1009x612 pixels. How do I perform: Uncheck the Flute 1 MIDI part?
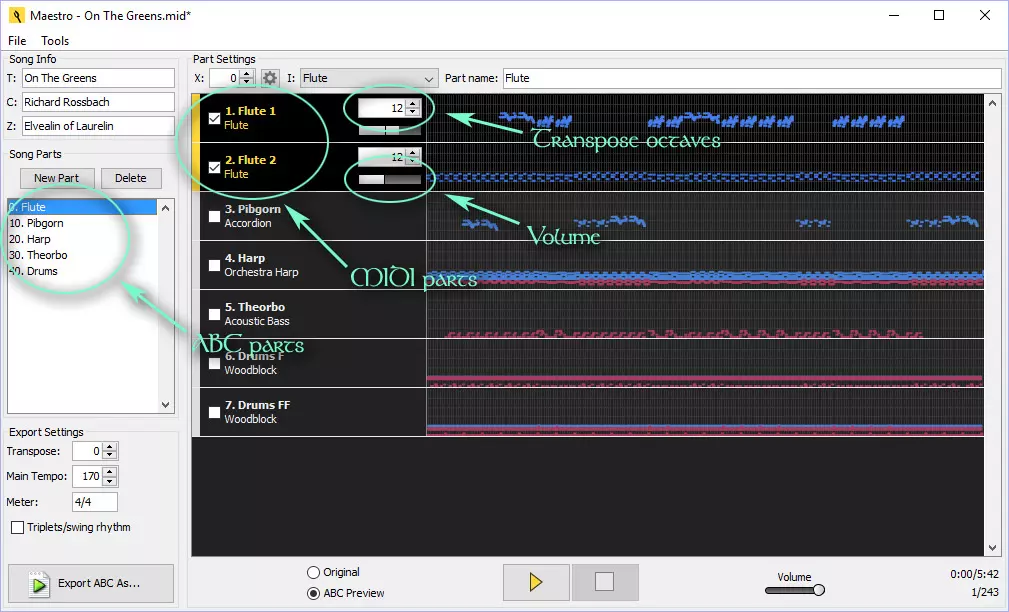214,118
